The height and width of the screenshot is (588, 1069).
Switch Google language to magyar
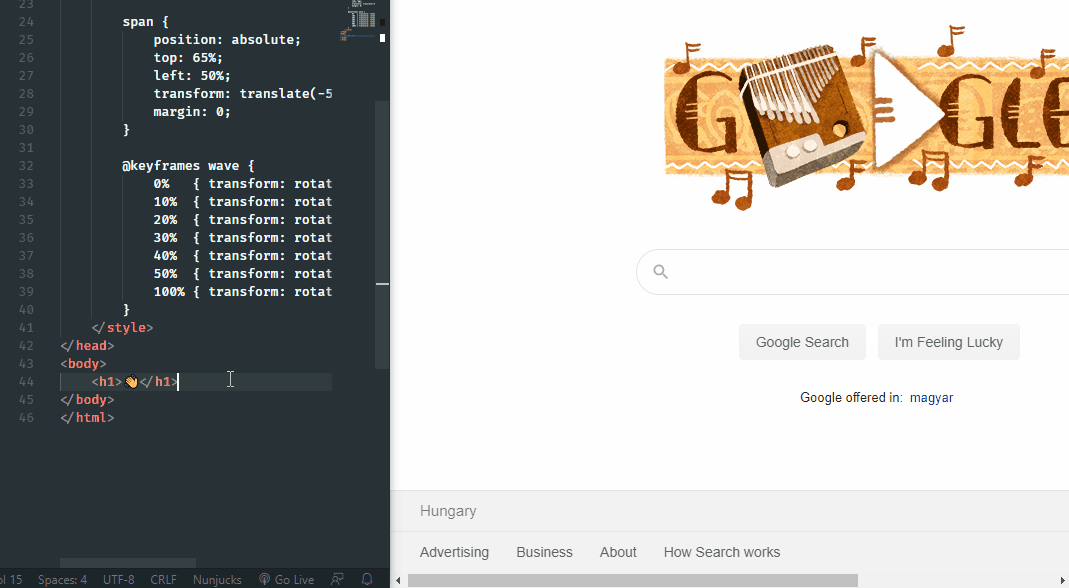[x=931, y=398]
